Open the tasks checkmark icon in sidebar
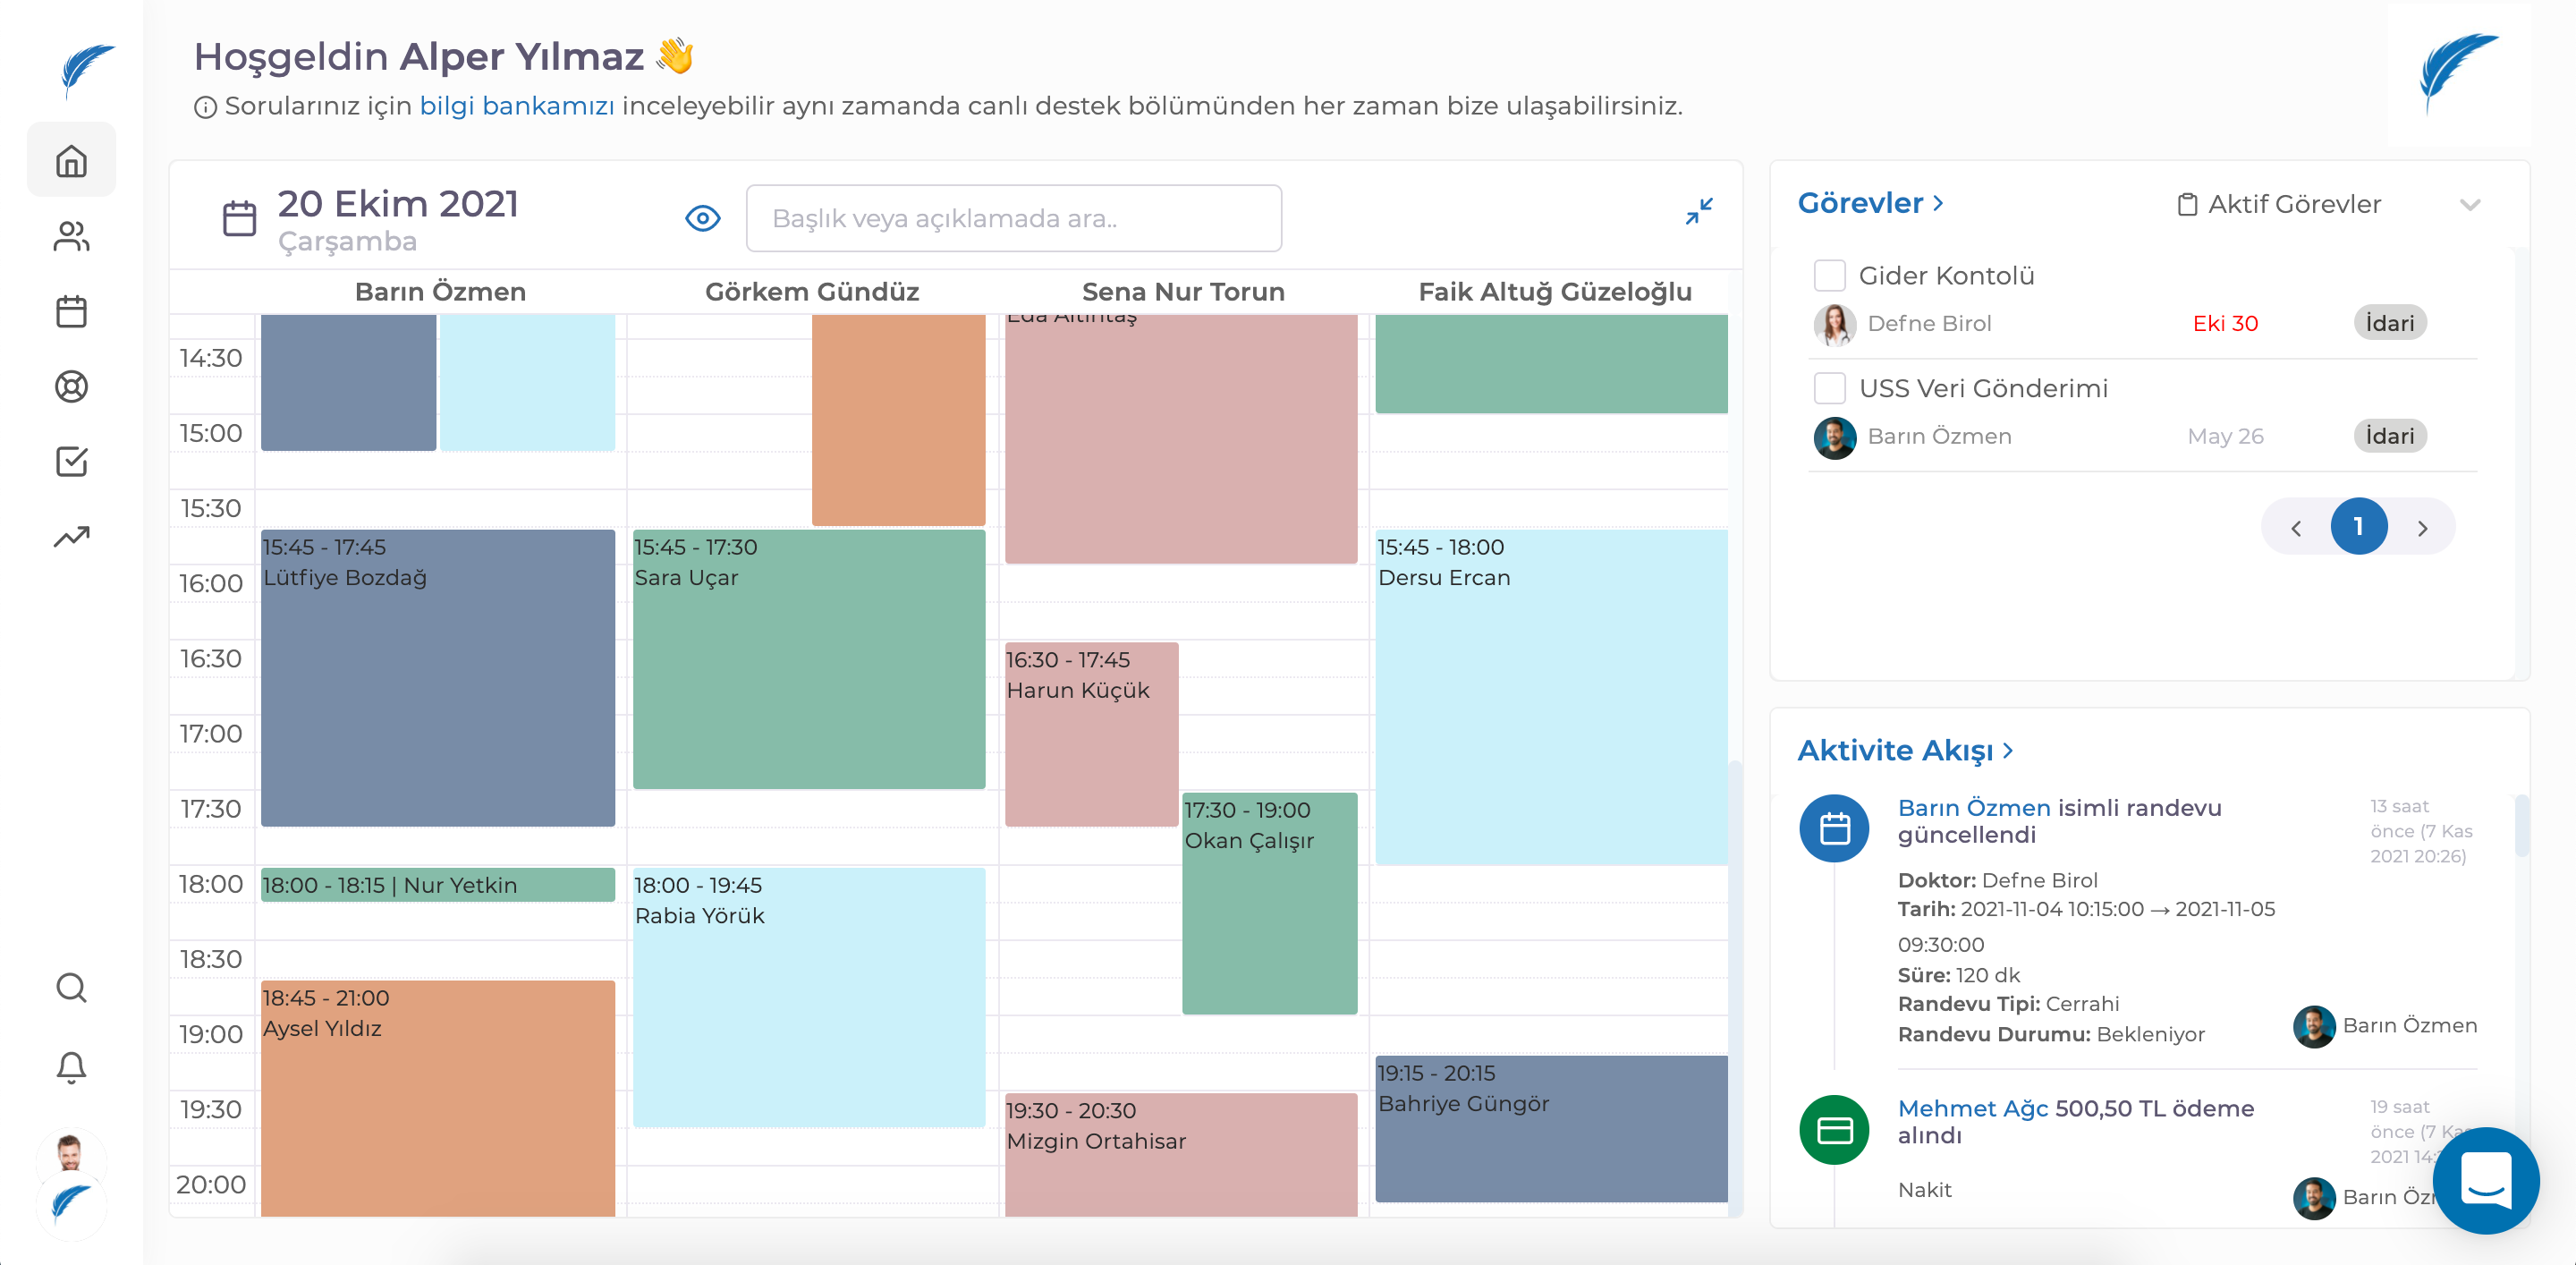 (71, 462)
